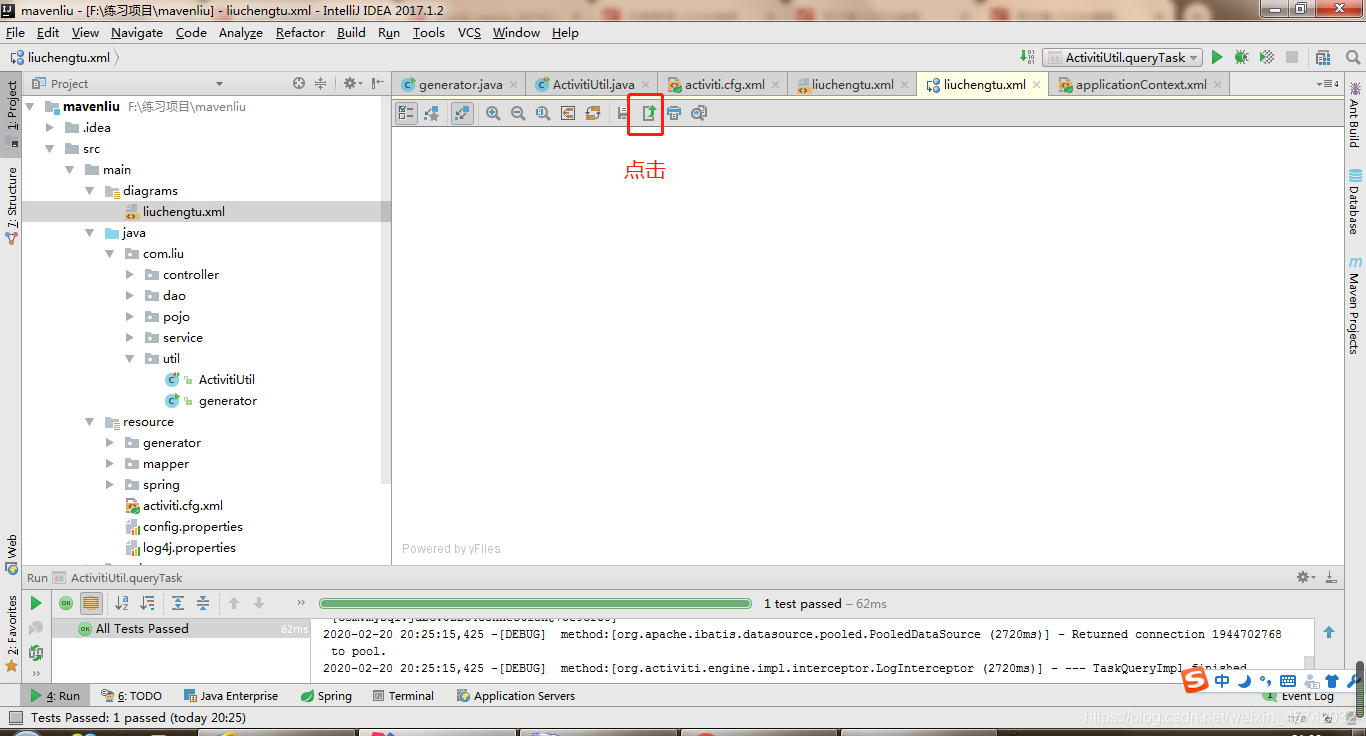Open Maven Projects side panel

(1355, 305)
